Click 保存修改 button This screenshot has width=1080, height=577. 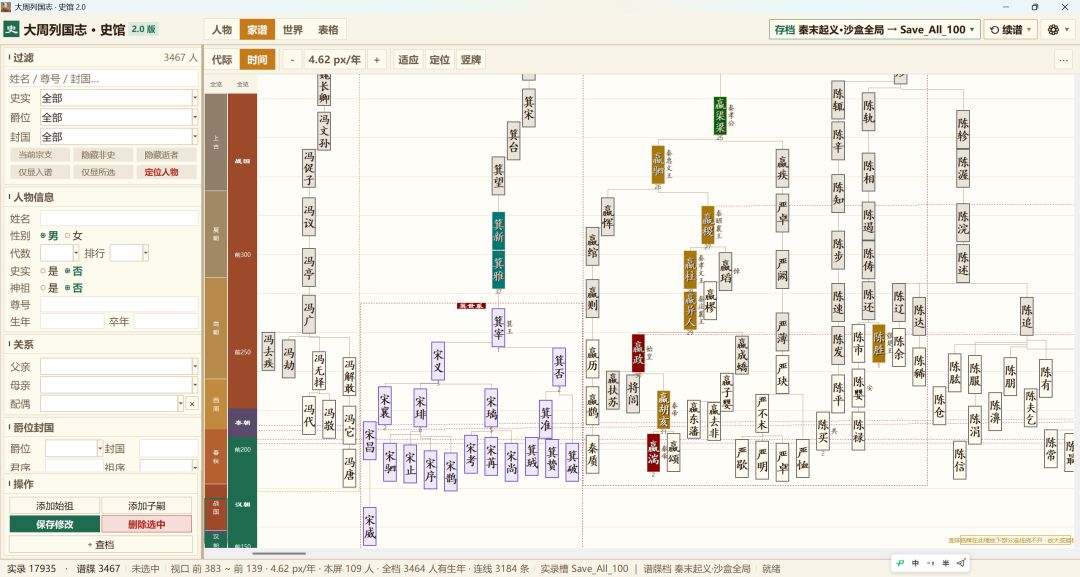[x=54, y=525]
